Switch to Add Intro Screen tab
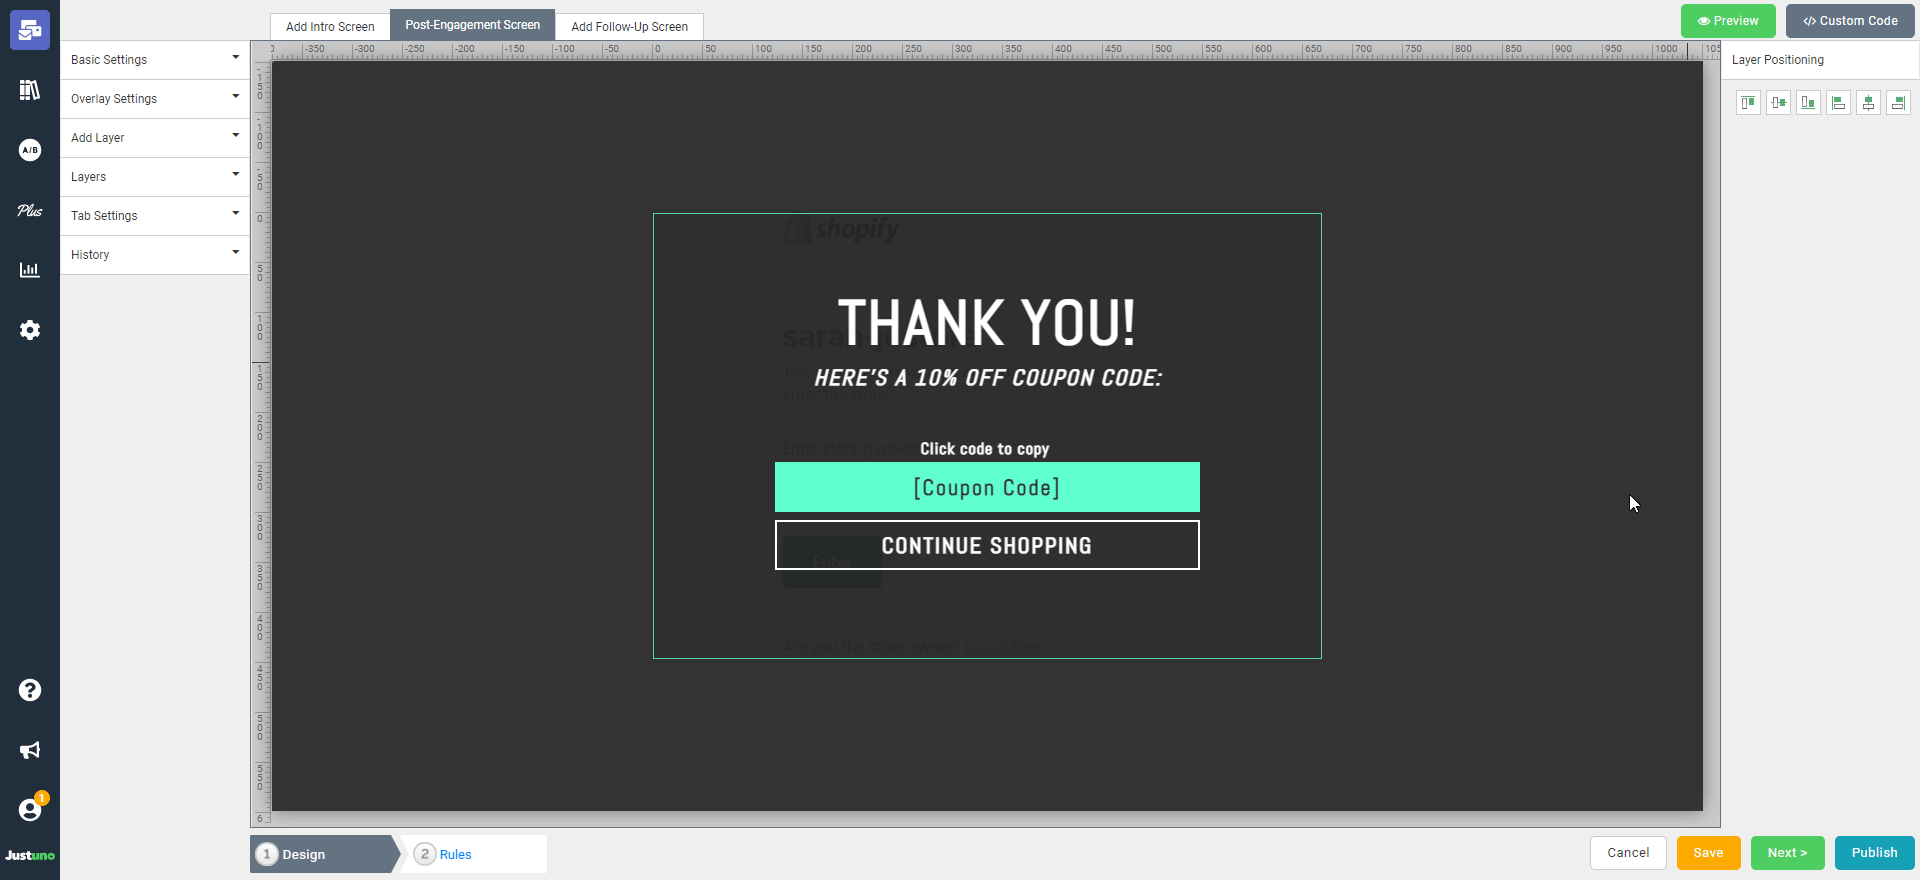Viewport: 1920px width, 880px height. pos(330,27)
